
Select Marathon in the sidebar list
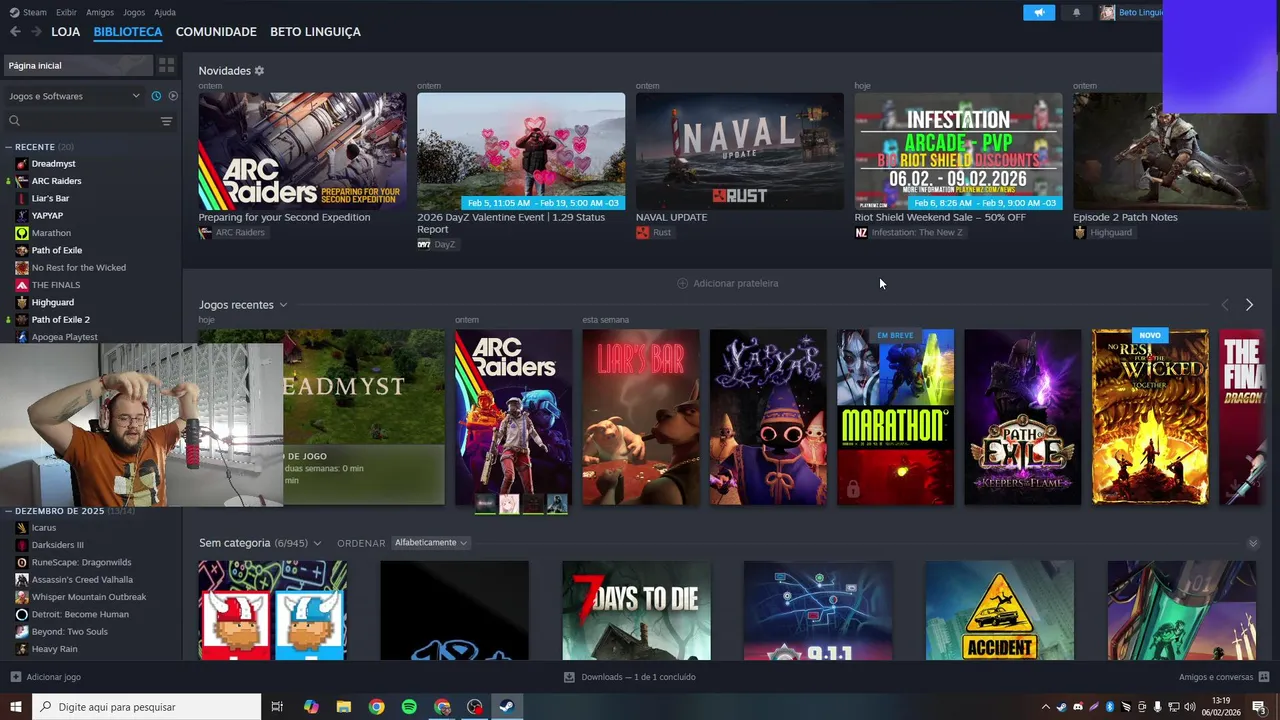(x=51, y=233)
